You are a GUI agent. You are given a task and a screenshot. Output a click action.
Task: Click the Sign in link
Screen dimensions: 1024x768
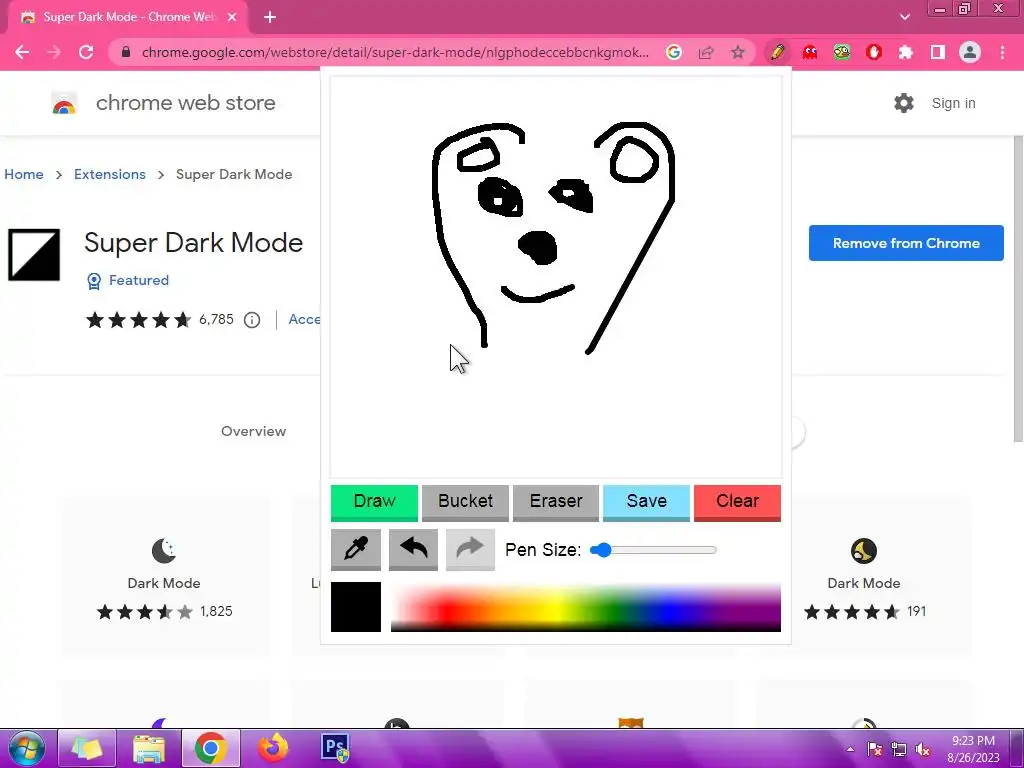coord(953,103)
